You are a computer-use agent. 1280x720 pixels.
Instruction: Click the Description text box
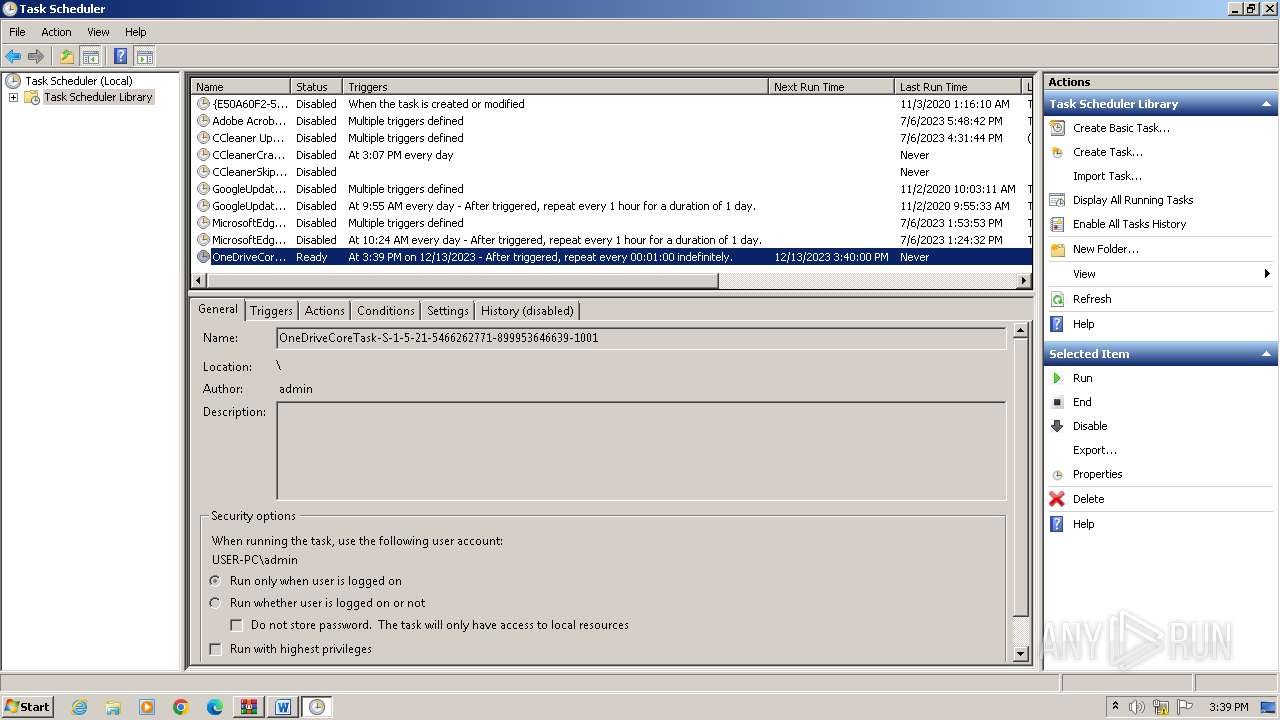click(641, 451)
